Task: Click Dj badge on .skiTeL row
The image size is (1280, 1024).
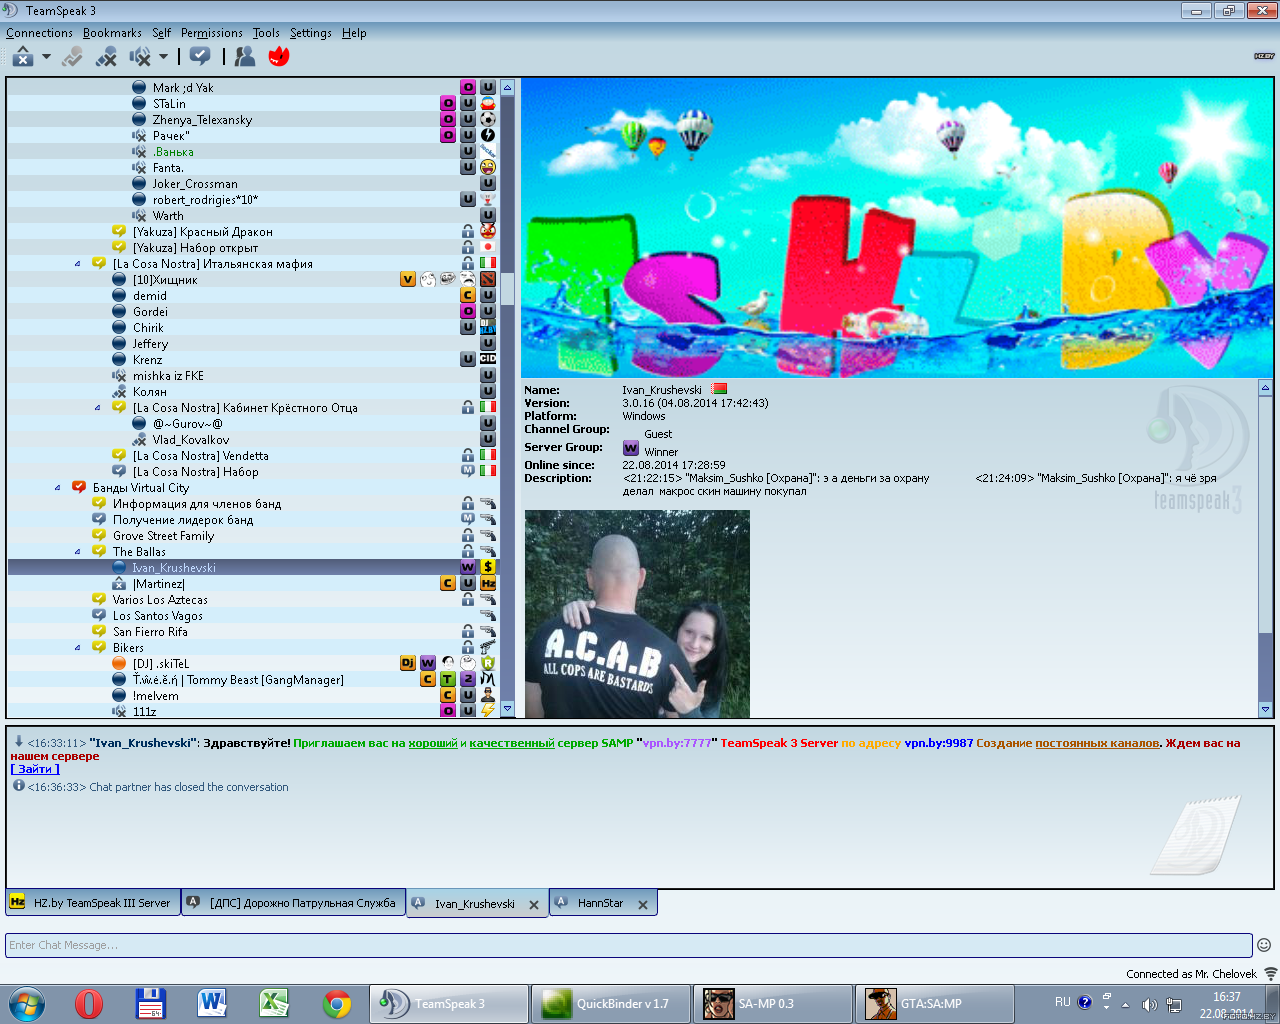Action: click(x=408, y=663)
